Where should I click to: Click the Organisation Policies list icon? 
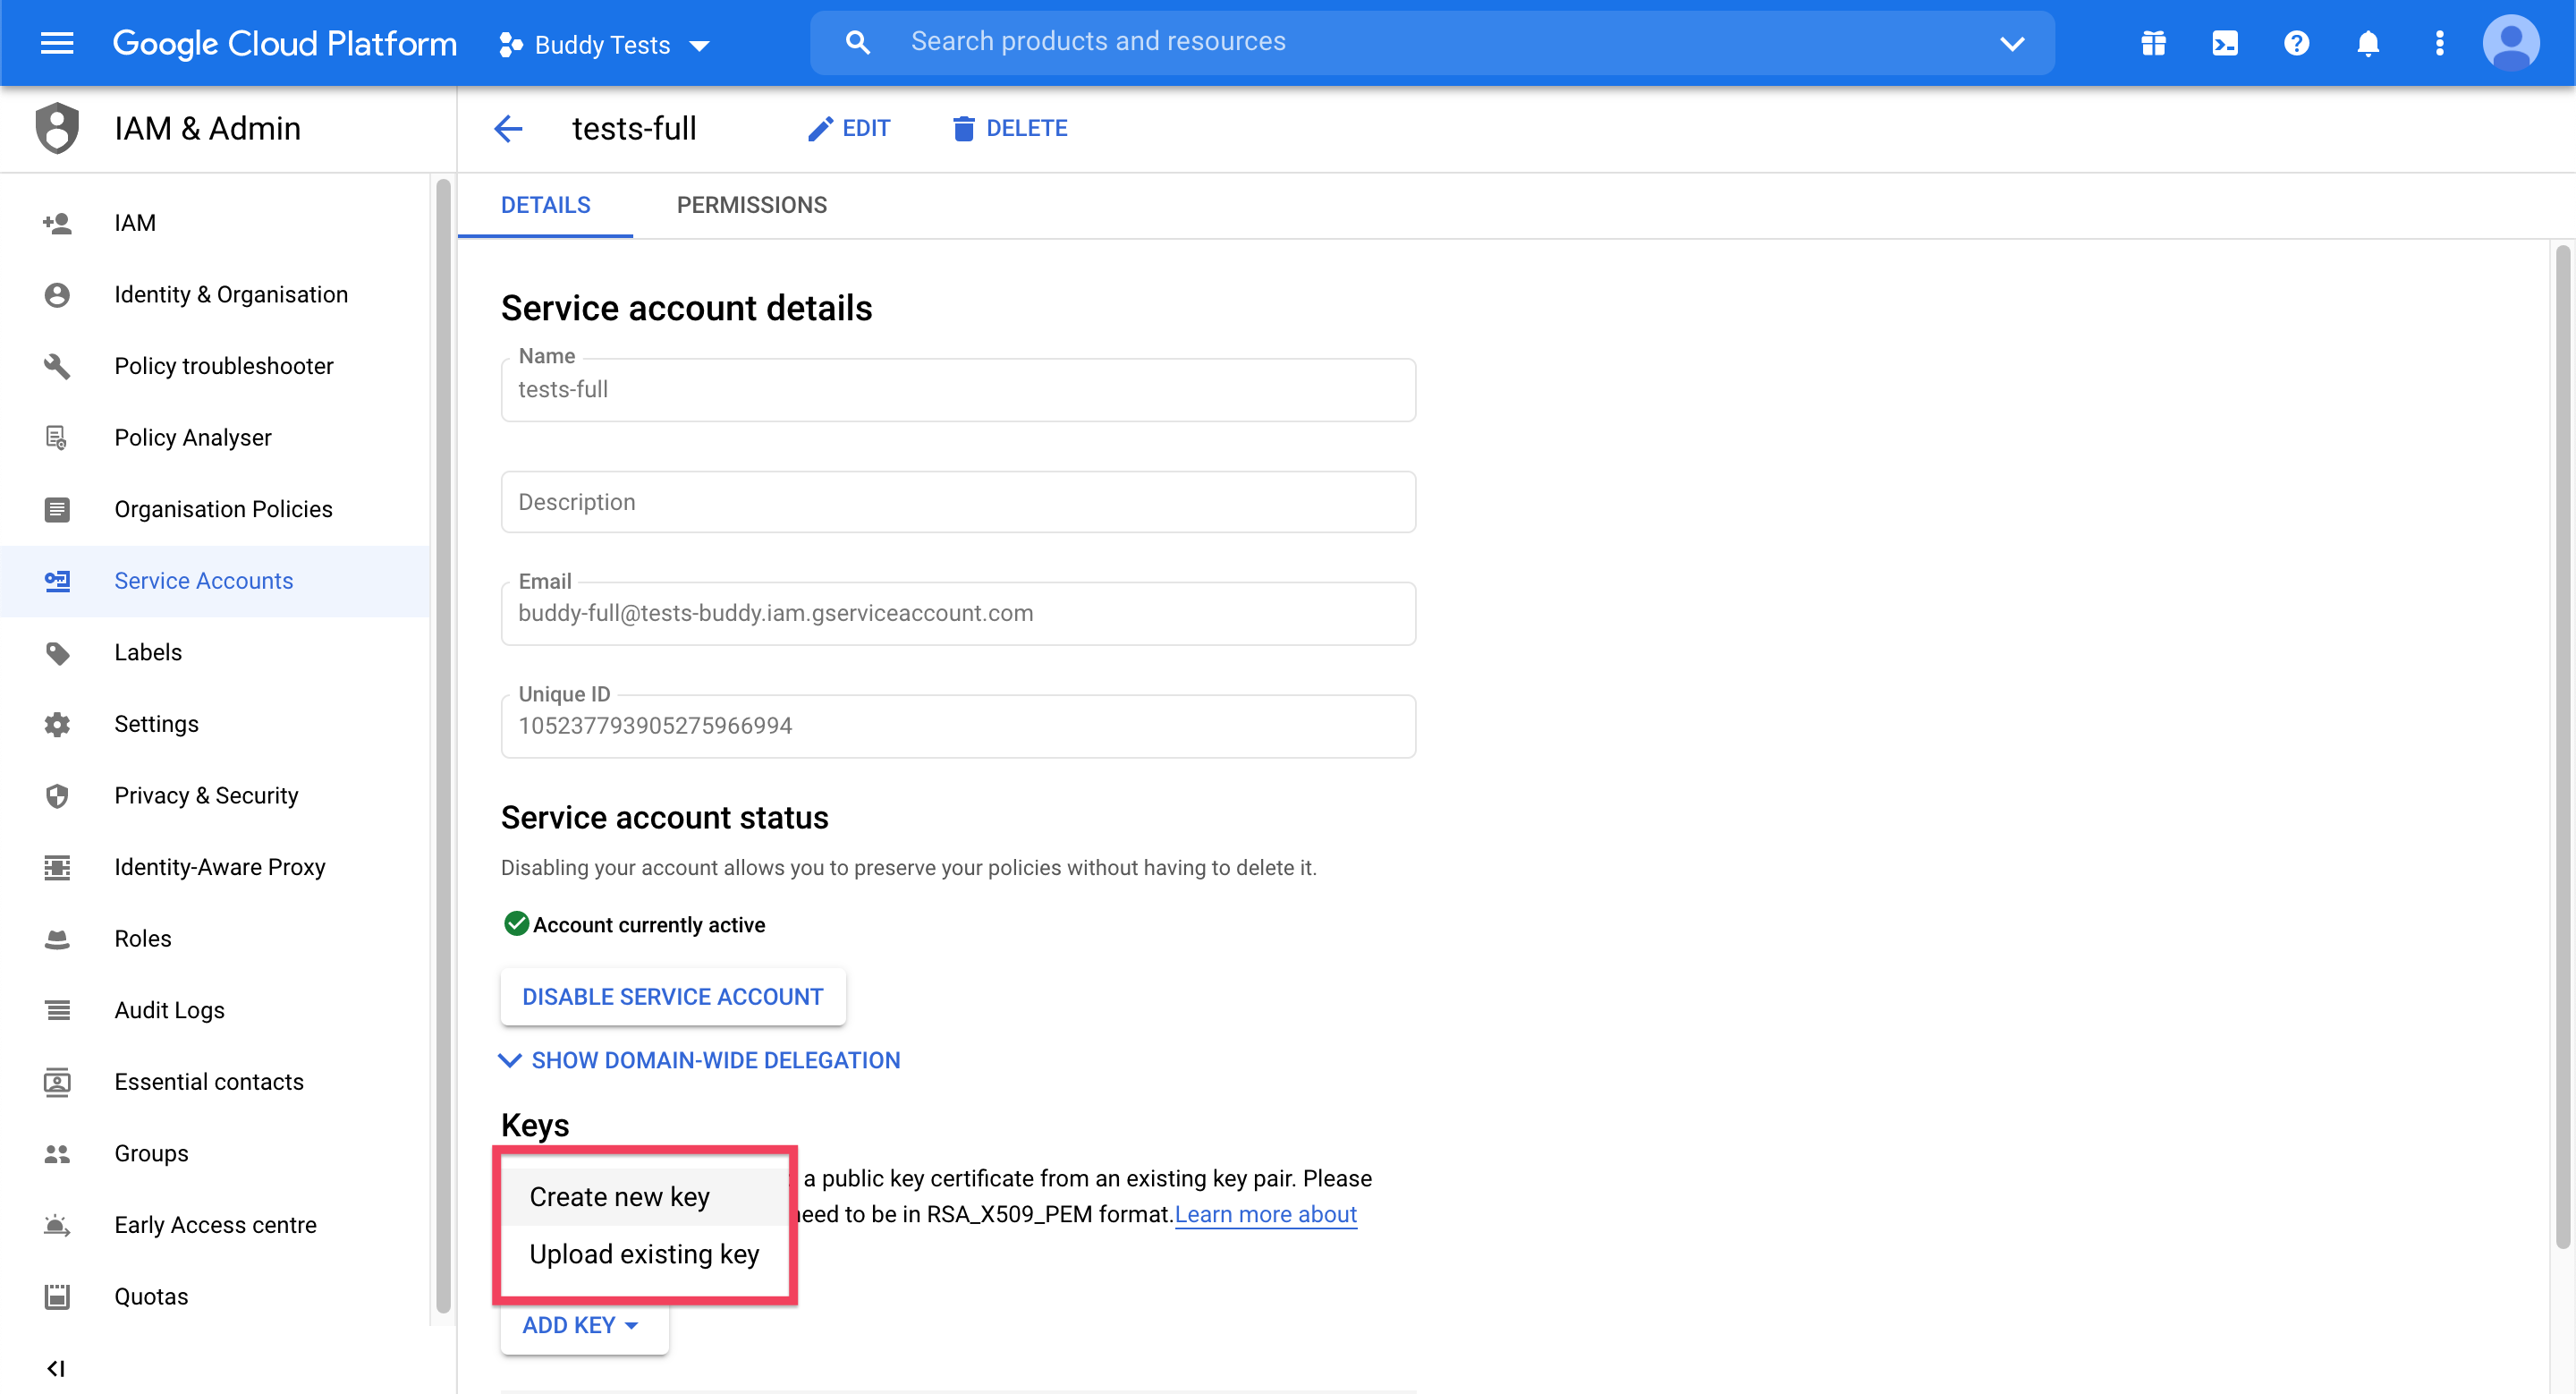(x=57, y=509)
